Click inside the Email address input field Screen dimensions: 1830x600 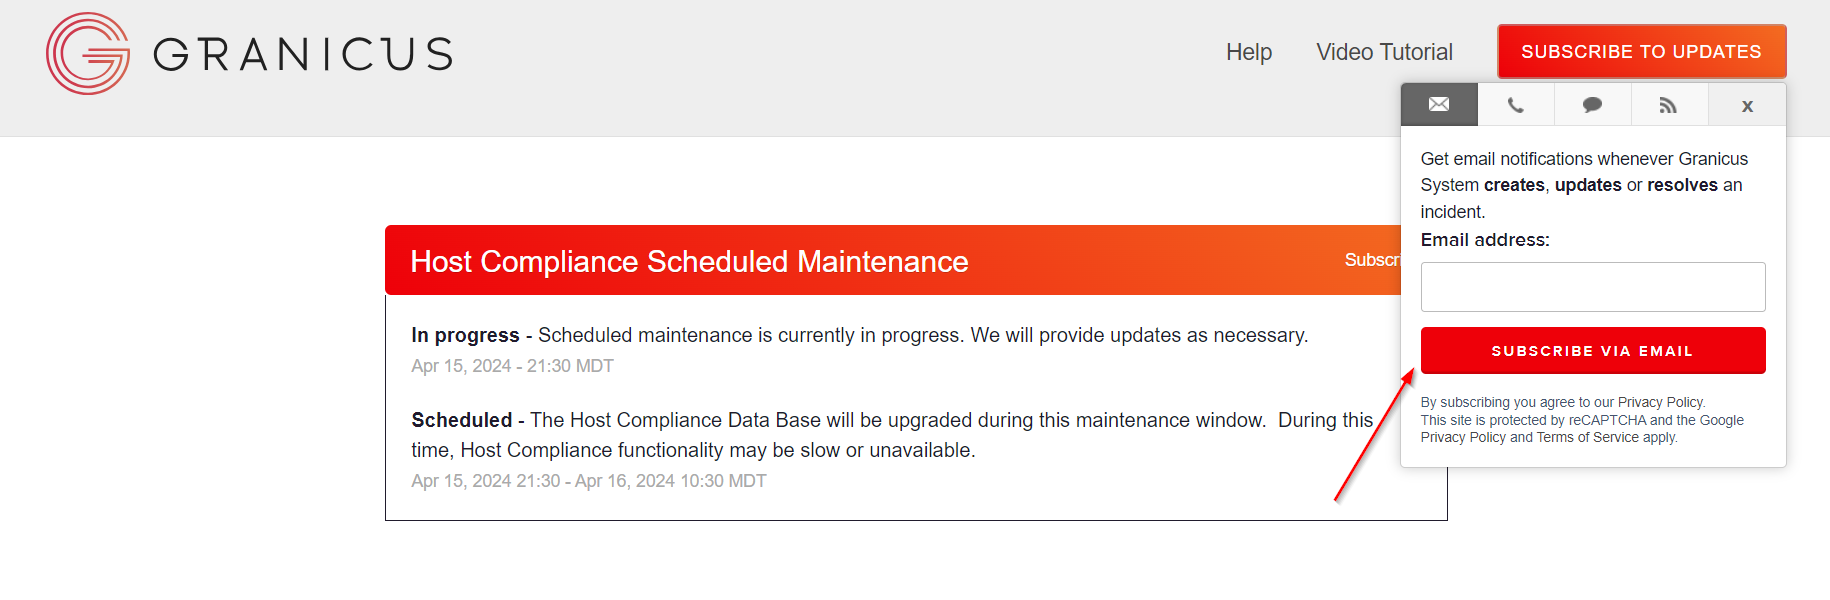(1592, 286)
